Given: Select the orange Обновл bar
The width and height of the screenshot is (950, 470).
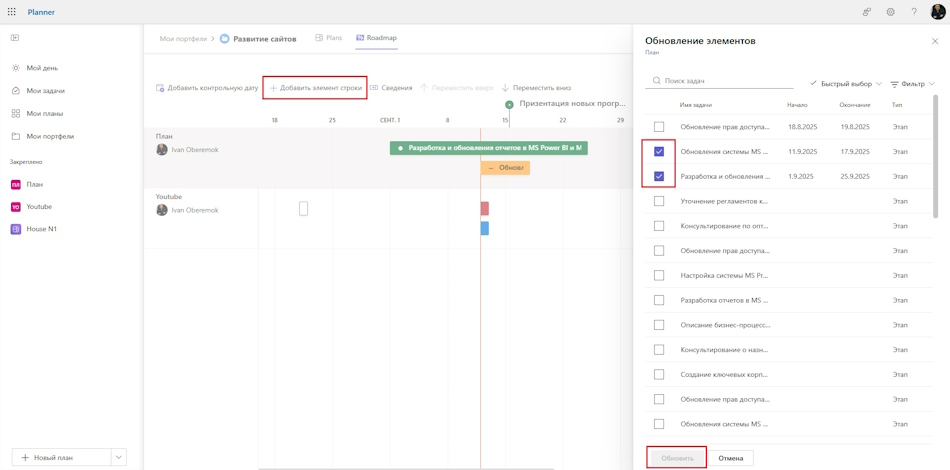Looking at the screenshot, I should click(x=505, y=168).
